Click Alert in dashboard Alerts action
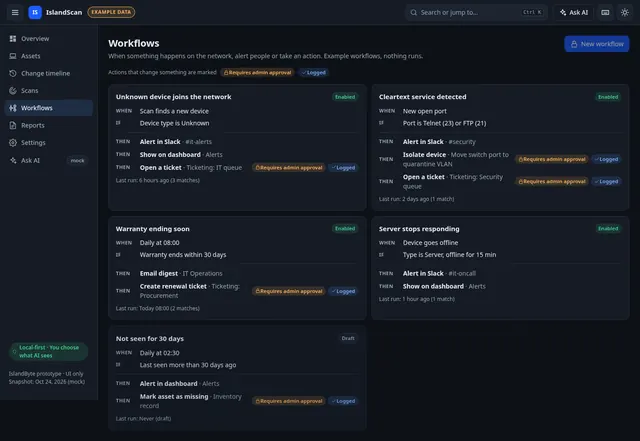The height and width of the screenshot is (441, 640). click(179, 384)
